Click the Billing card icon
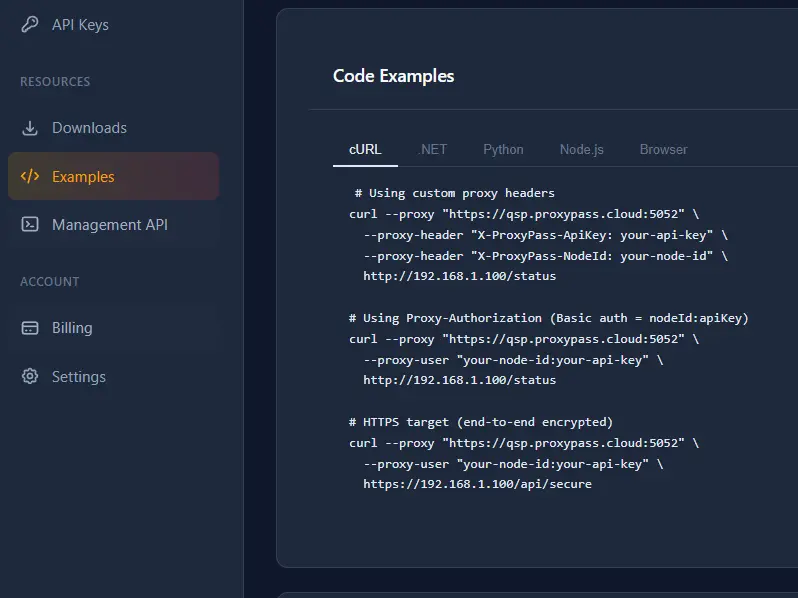This screenshot has height=598, width=798. click(30, 328)
